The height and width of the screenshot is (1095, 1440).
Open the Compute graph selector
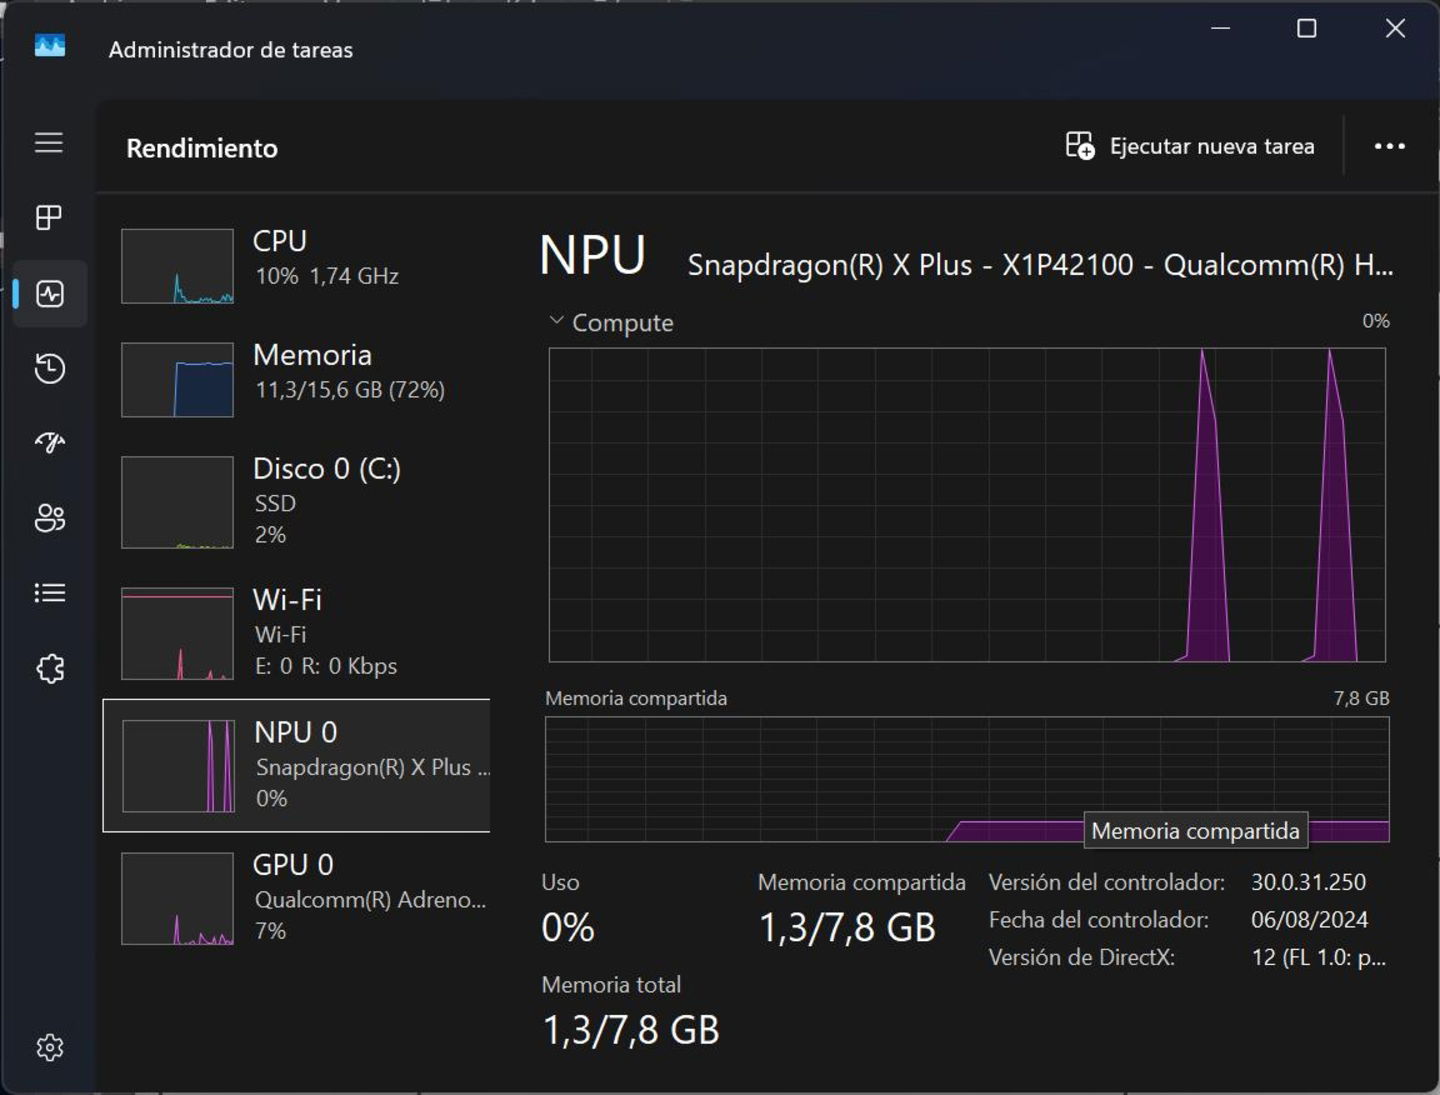[611, 322]
